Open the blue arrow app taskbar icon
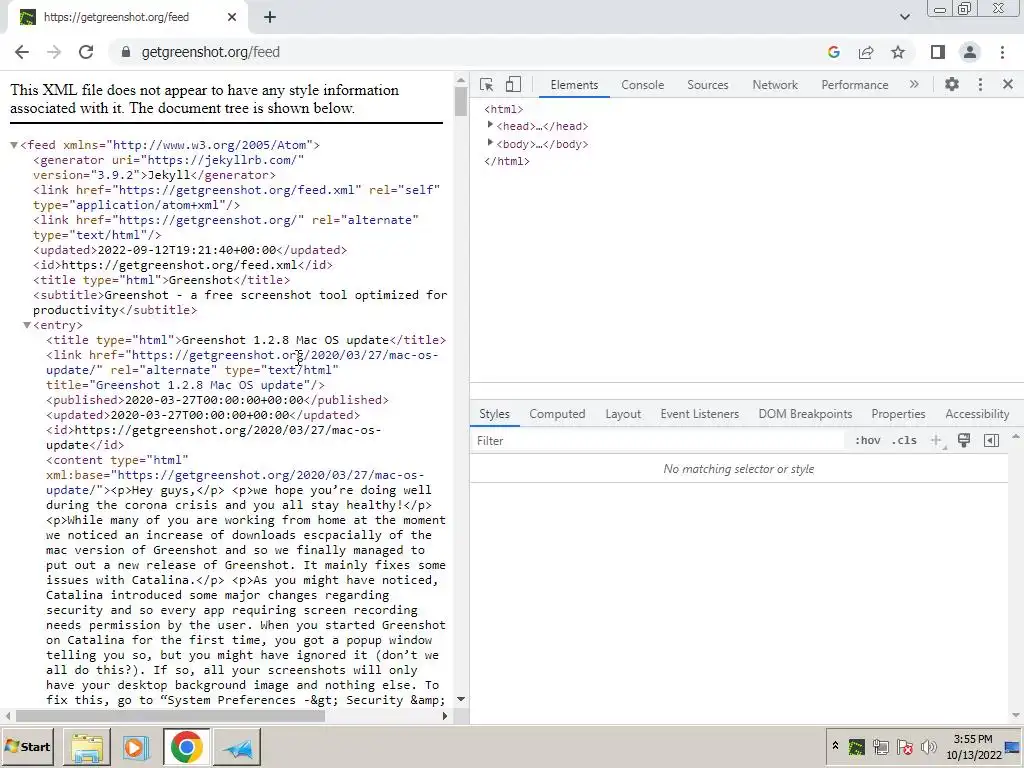The width and height of the screenshot is (1024, 768). point(236,747)
